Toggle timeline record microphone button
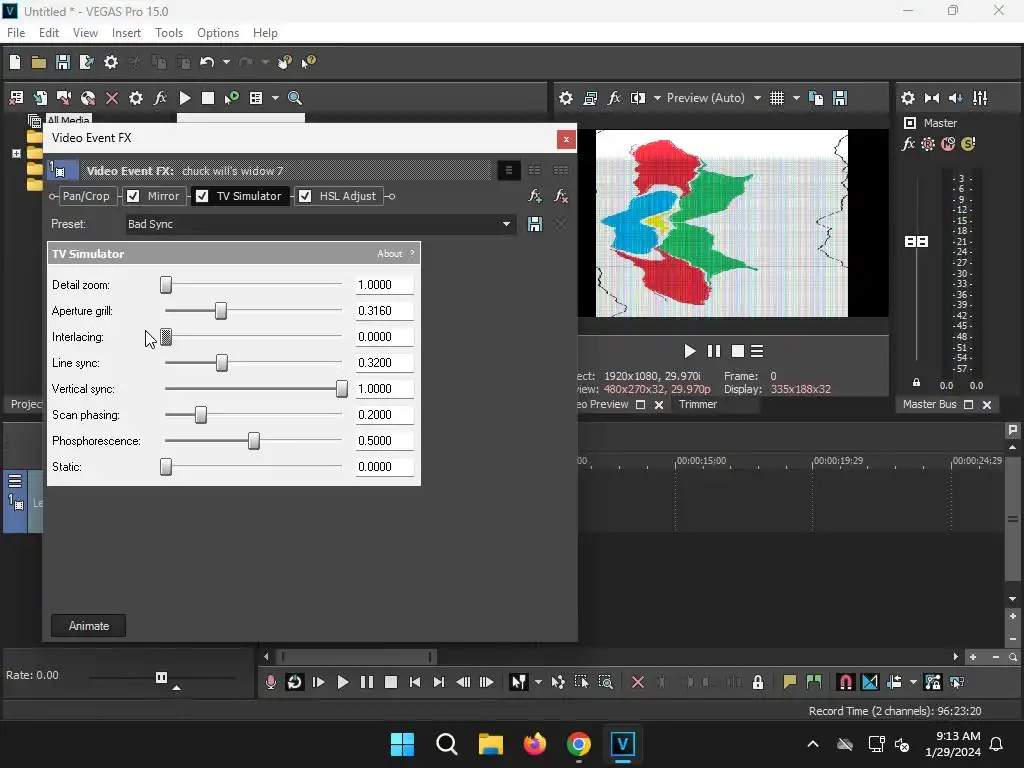The width and height of the screenshot is (1024, 768). coord(270,682)
